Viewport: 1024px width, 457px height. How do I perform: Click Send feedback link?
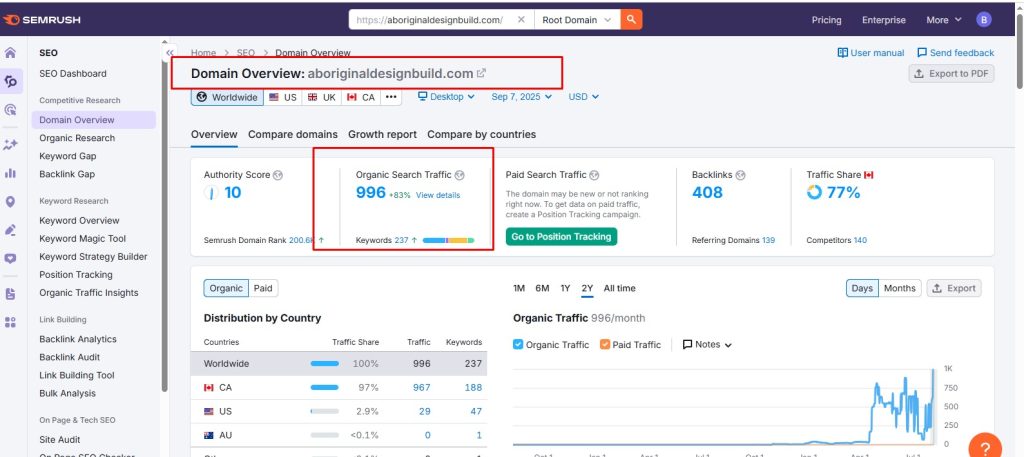pos(955,53)
